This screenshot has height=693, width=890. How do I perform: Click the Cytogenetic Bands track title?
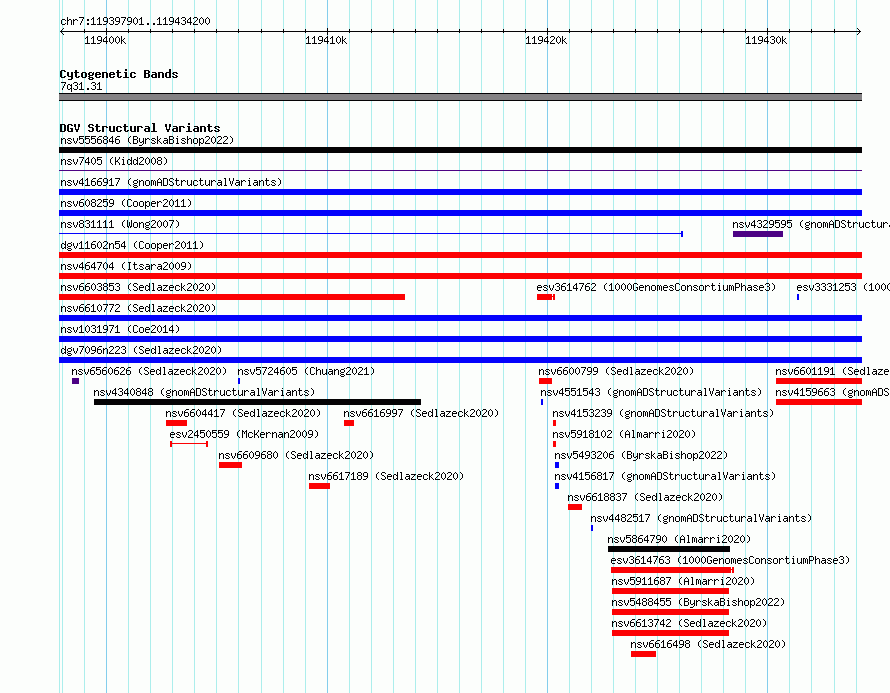[x=119, y=74]
